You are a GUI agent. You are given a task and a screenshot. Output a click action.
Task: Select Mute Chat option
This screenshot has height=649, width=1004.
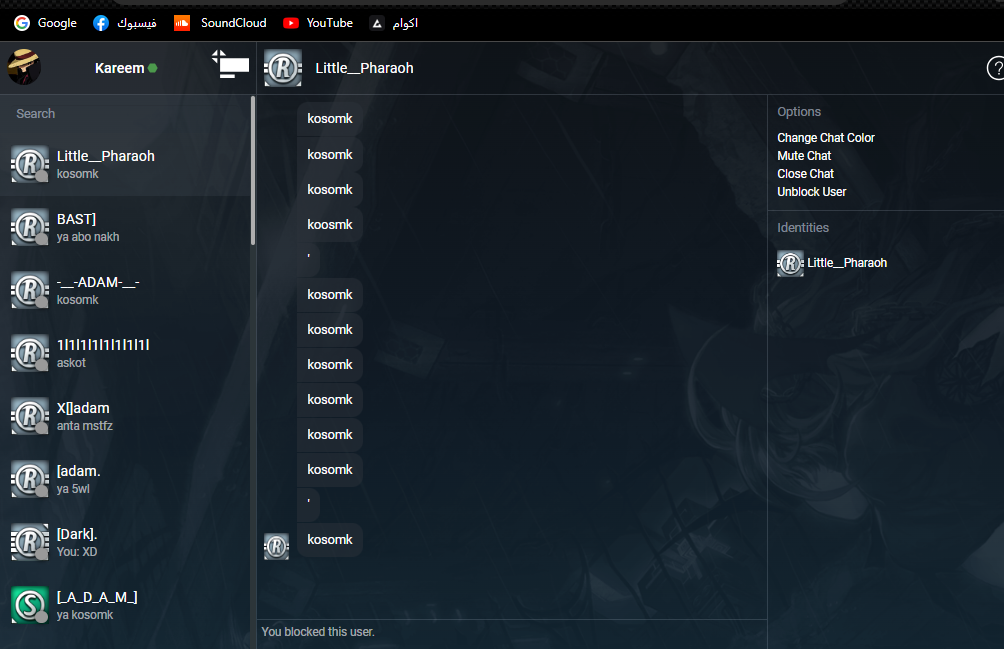coord(804,156)
